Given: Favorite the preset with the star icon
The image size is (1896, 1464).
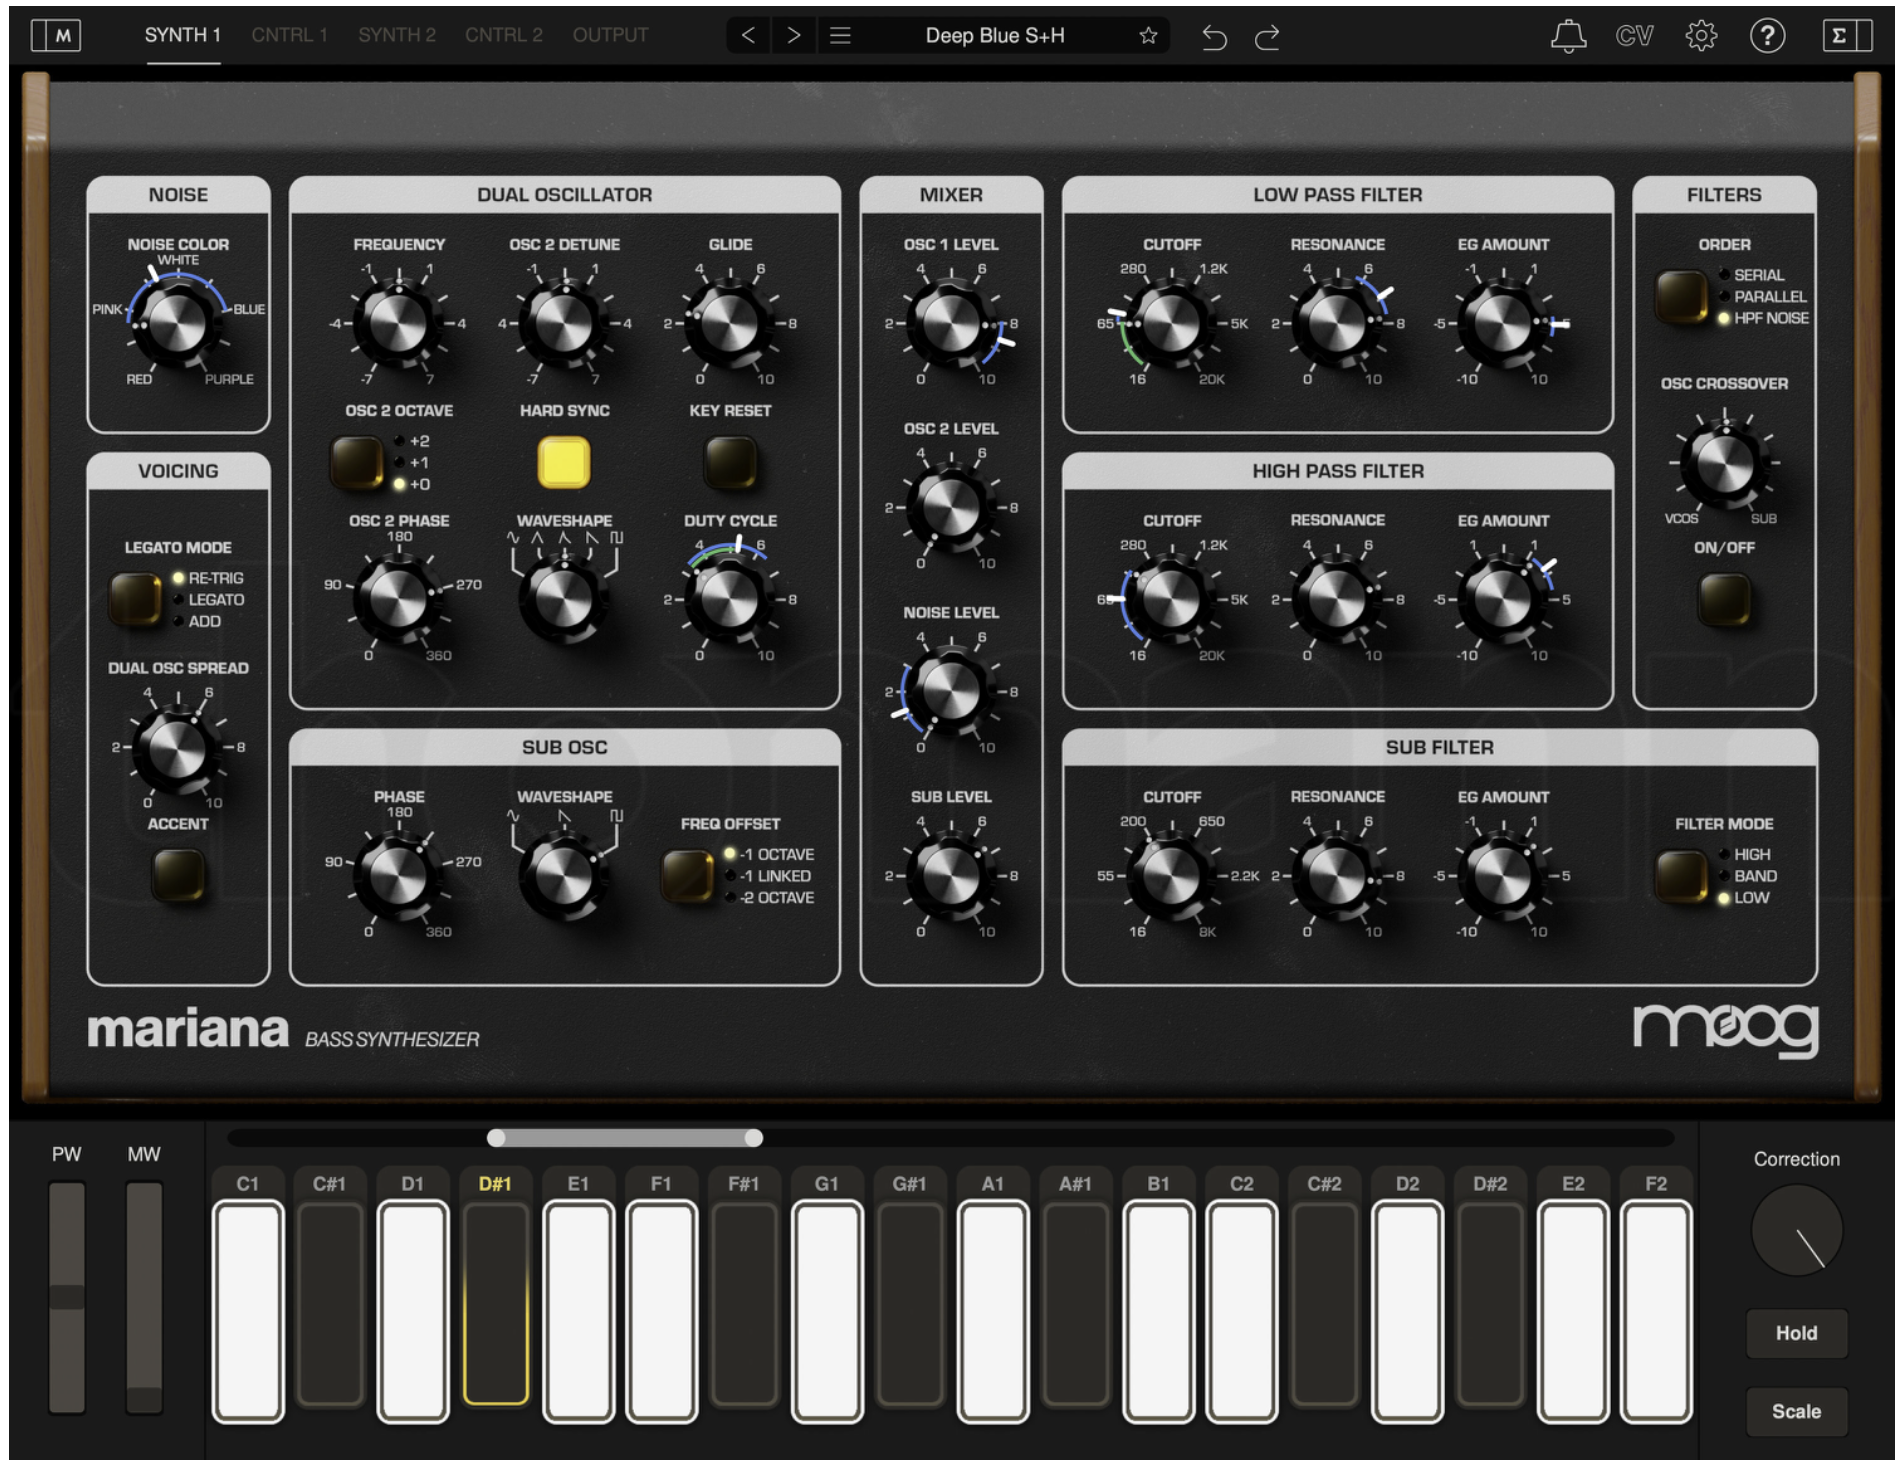Looking at the screenshot, I should (1148, 36).
